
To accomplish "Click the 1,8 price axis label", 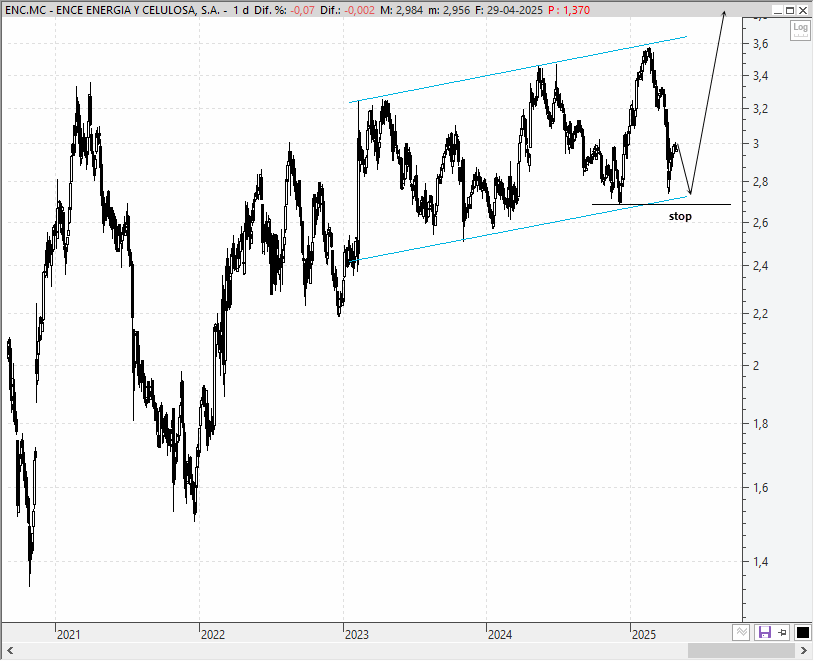I will click(x=761, y=424).
